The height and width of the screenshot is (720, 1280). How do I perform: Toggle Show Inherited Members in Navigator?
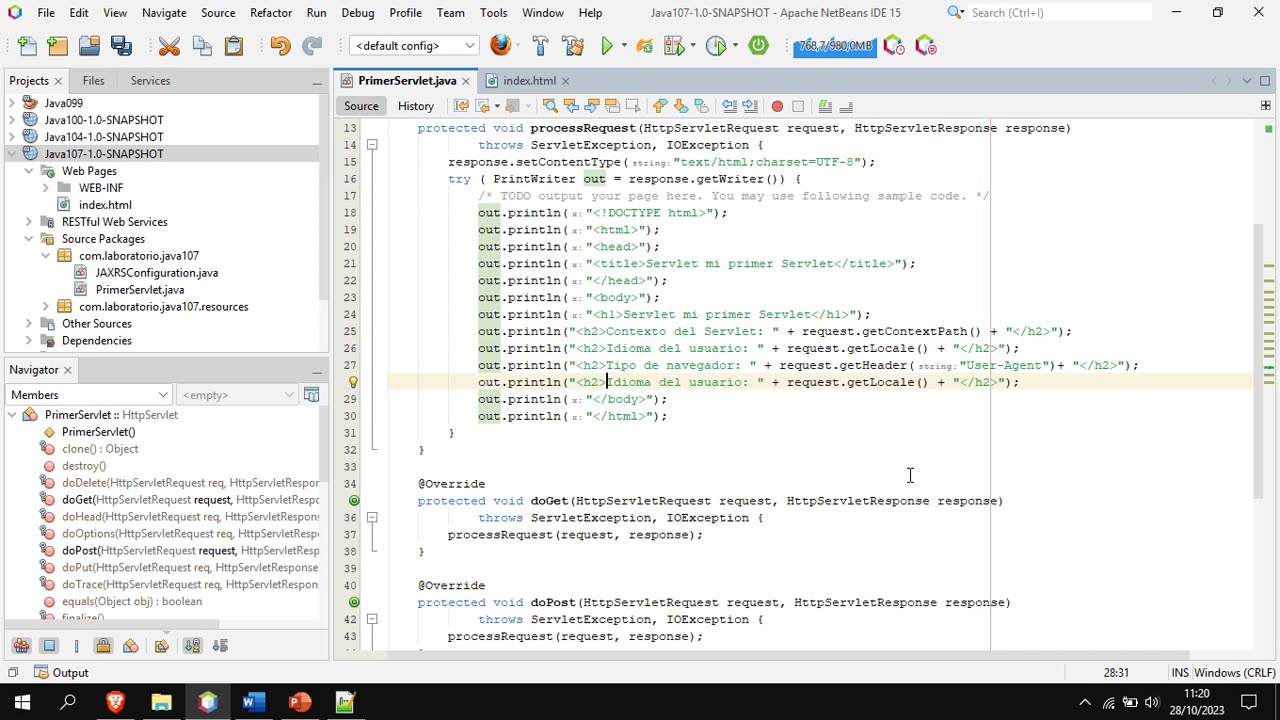(21, 646)
